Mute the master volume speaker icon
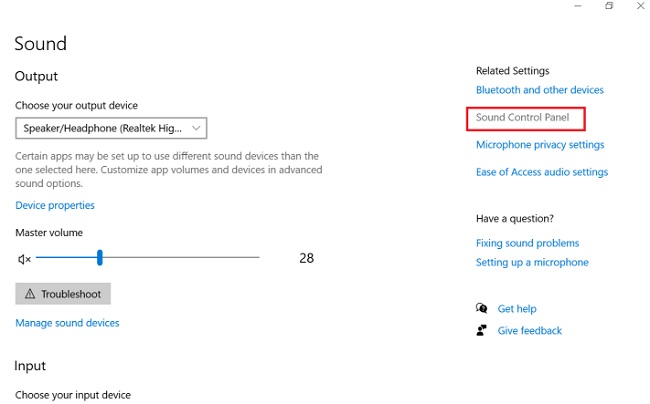650x404 pixels. (x=25, y=259)
